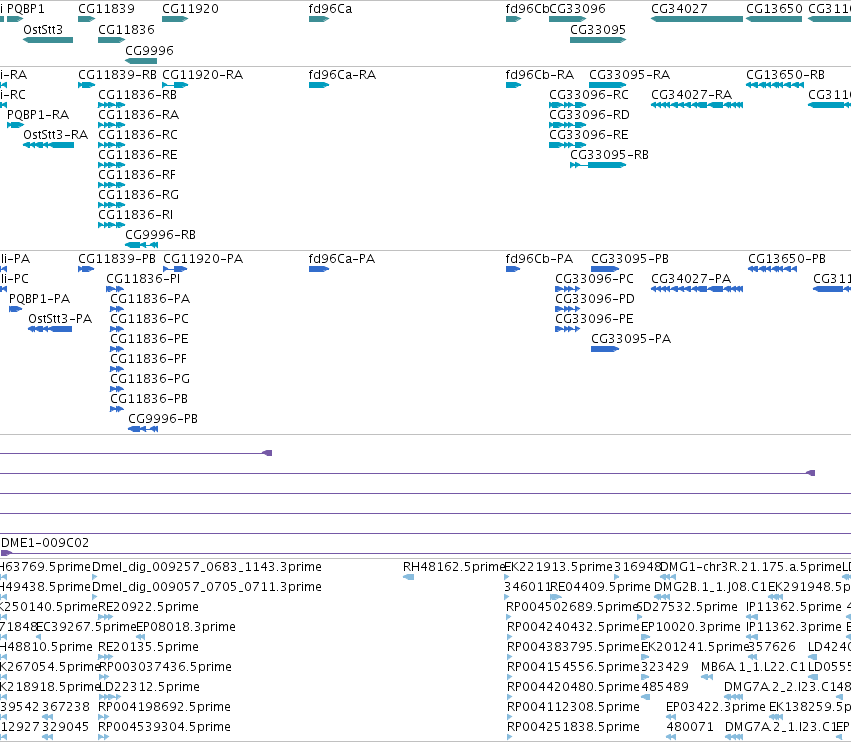Open transcript CG33096-RC

(x=567, y=105)
